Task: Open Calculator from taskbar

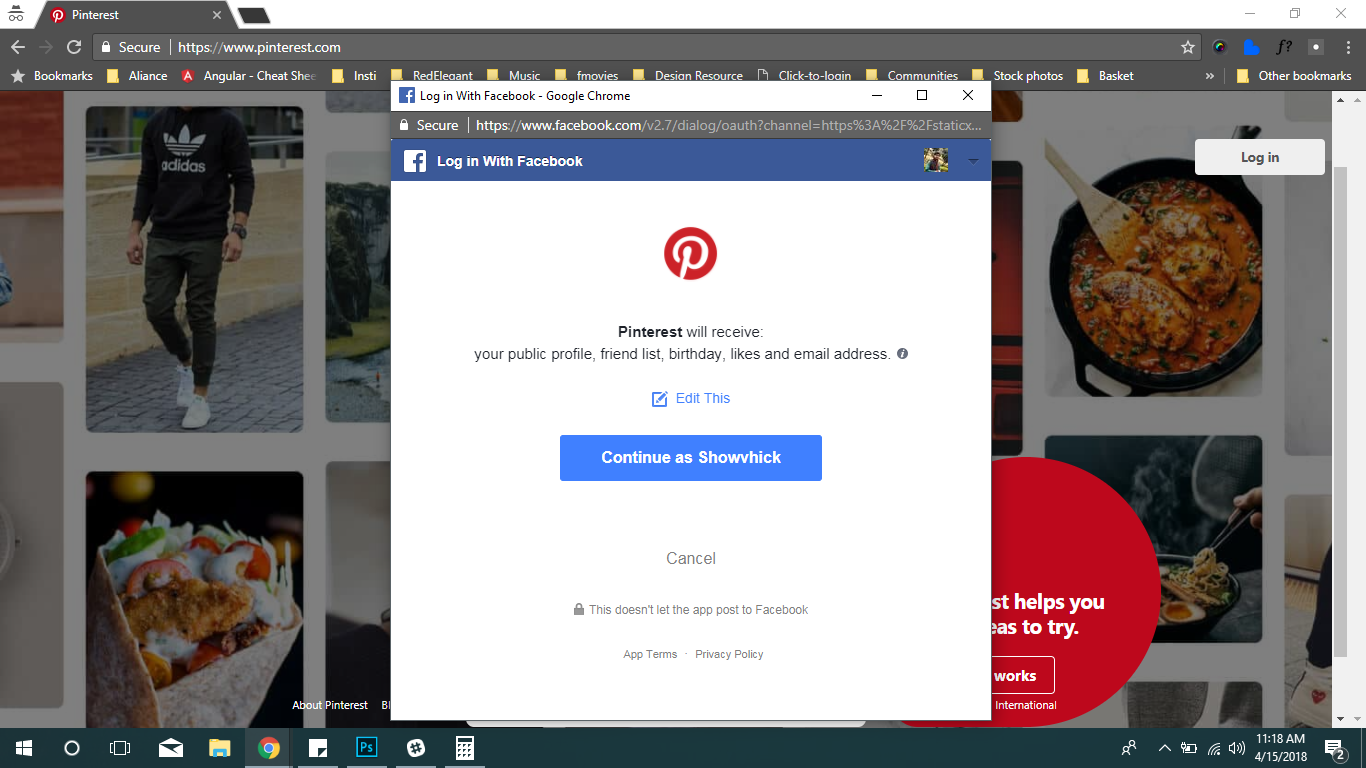Action: click(x=464, y=748)
